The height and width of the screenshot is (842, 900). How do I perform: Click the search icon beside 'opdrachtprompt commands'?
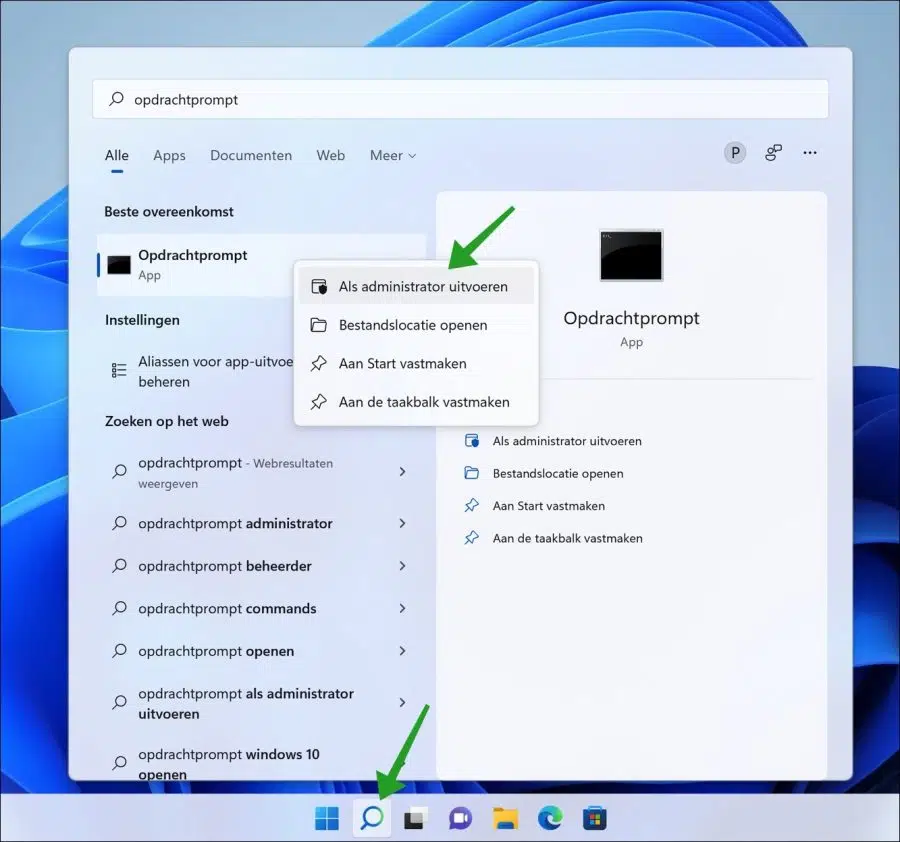(x=119, y=608)
